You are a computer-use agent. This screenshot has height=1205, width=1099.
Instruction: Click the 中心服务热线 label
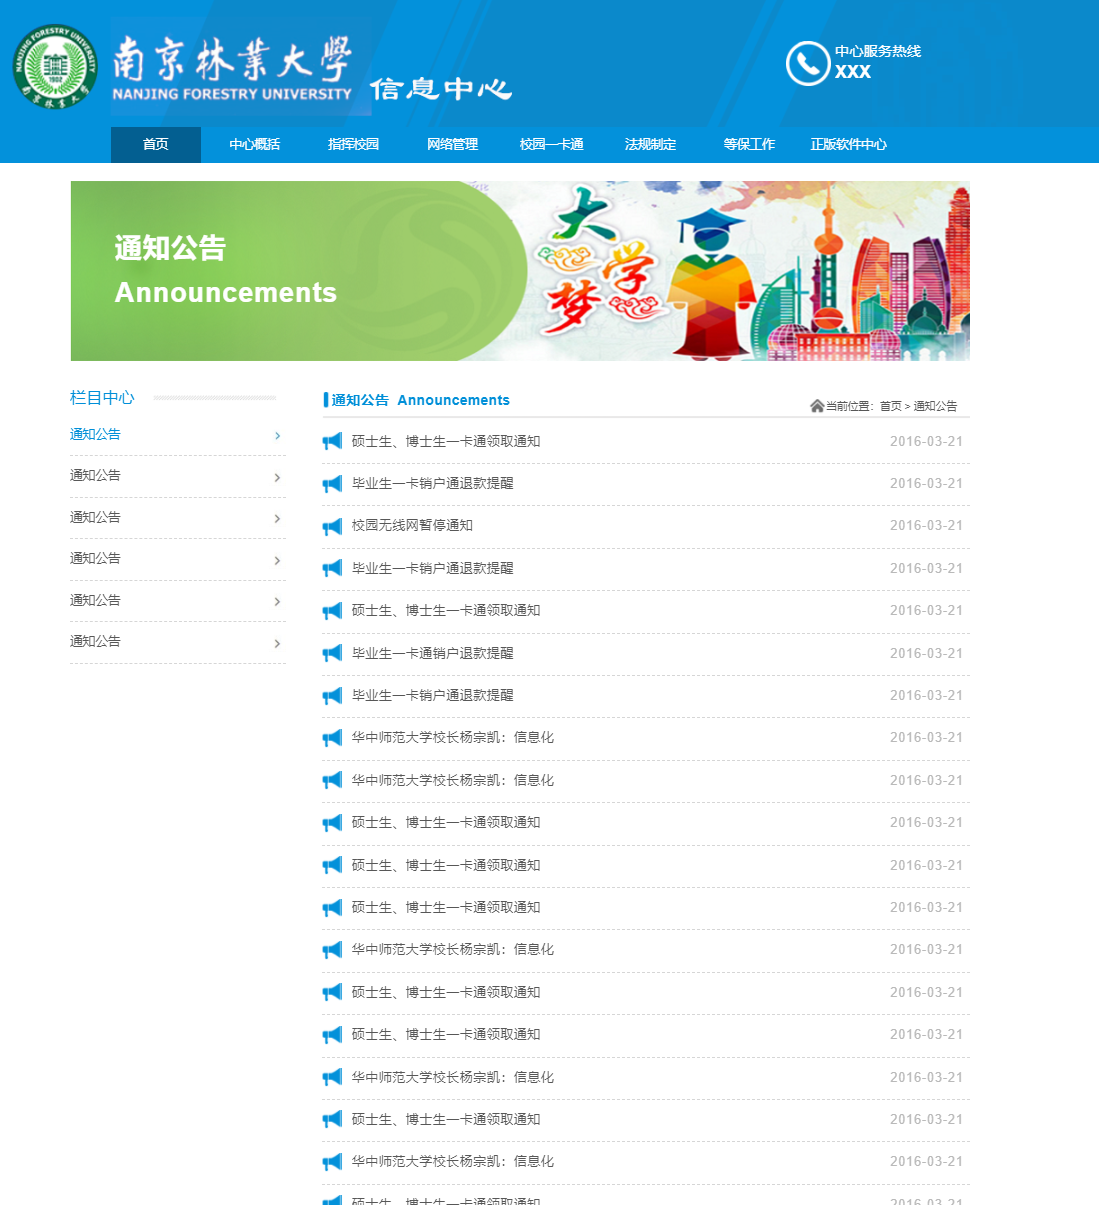(x=878, y=51)
